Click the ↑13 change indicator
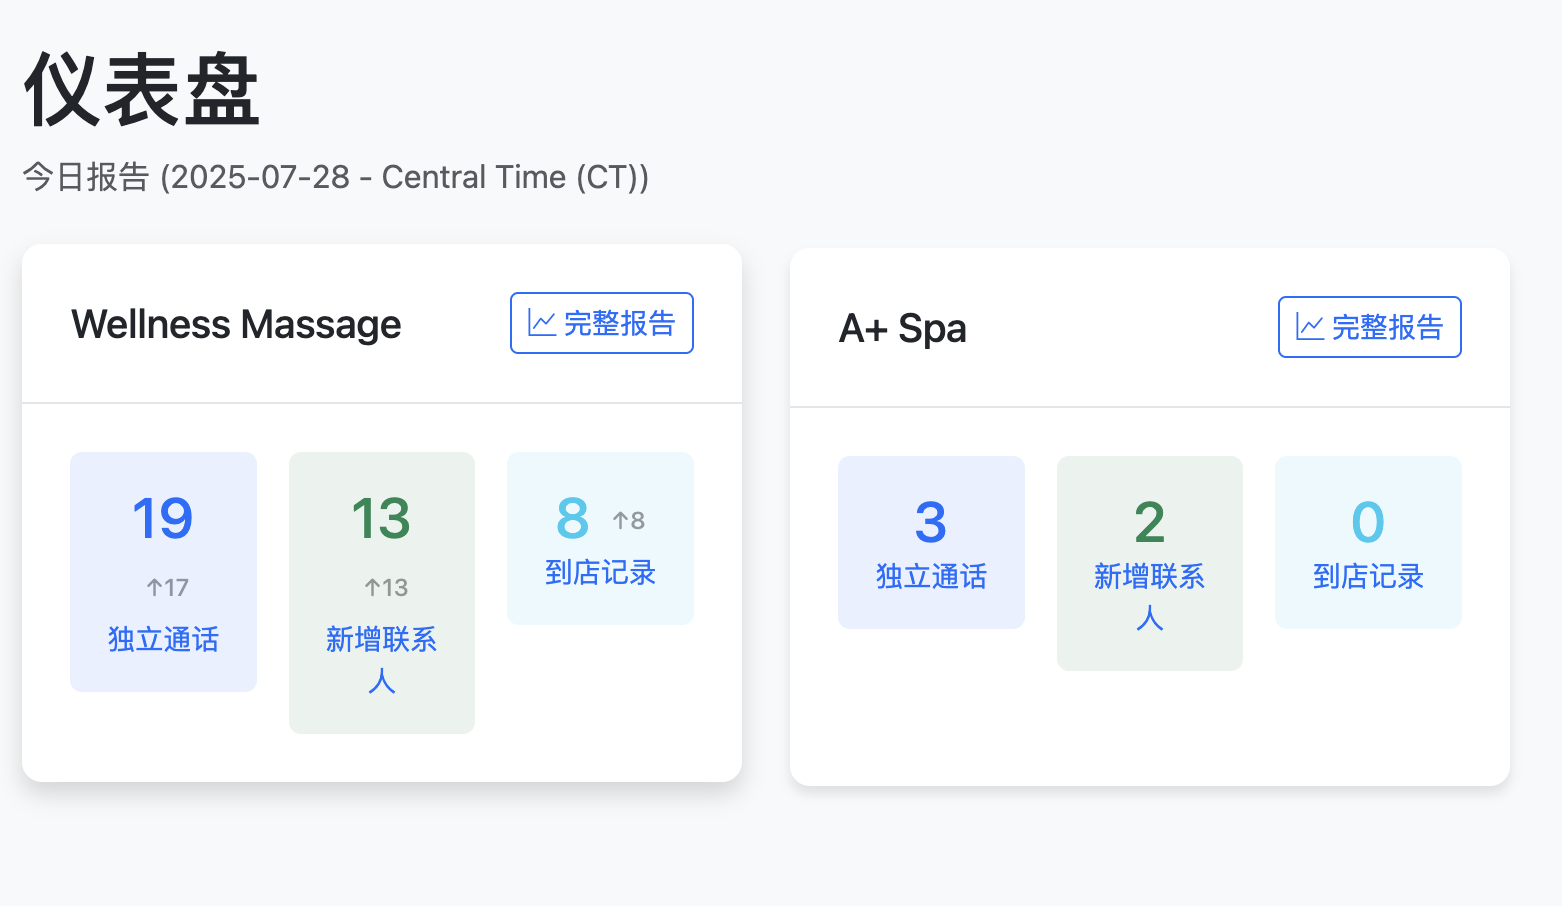The height and width of the screenshot is (906, 1562). pyautogui.click(x=386, y=587)
